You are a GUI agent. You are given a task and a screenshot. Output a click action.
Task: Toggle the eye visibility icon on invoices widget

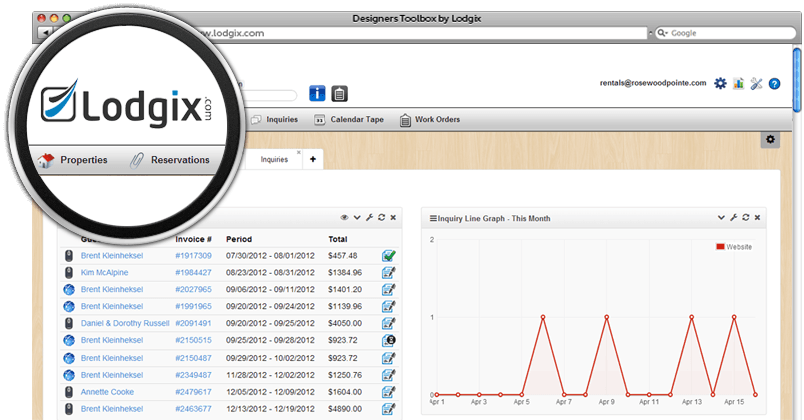coord(345,217)
